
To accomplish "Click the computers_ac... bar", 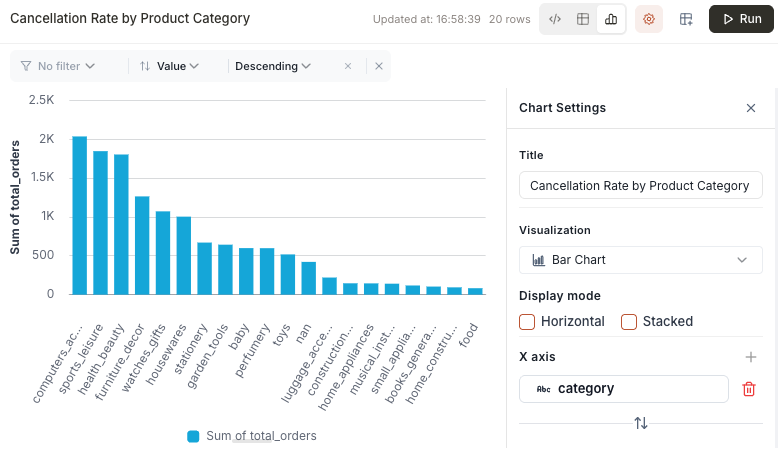I will 79,215.
